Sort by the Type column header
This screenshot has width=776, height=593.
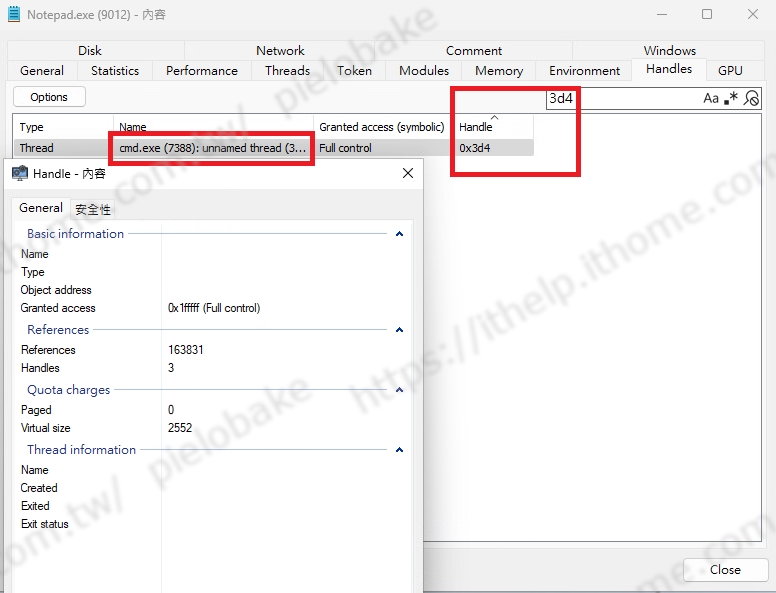63,127
